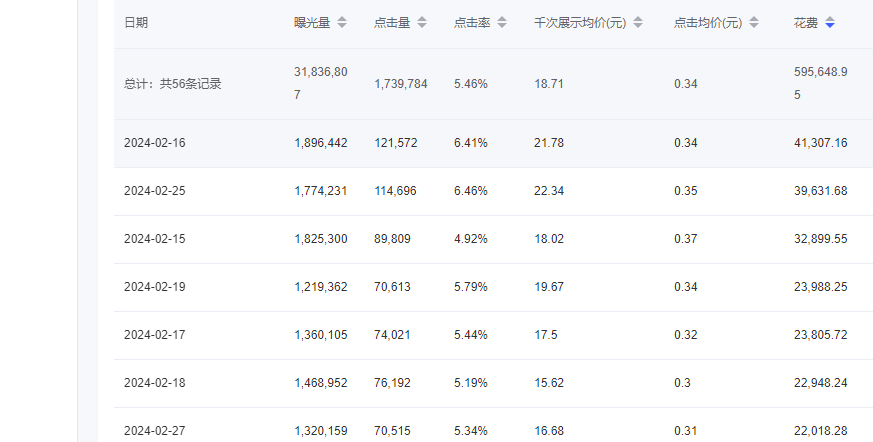Select the 2024-02-16 date row
This screenshot has width=873, height=442.
pyautogui.click(x=154, y=143)
